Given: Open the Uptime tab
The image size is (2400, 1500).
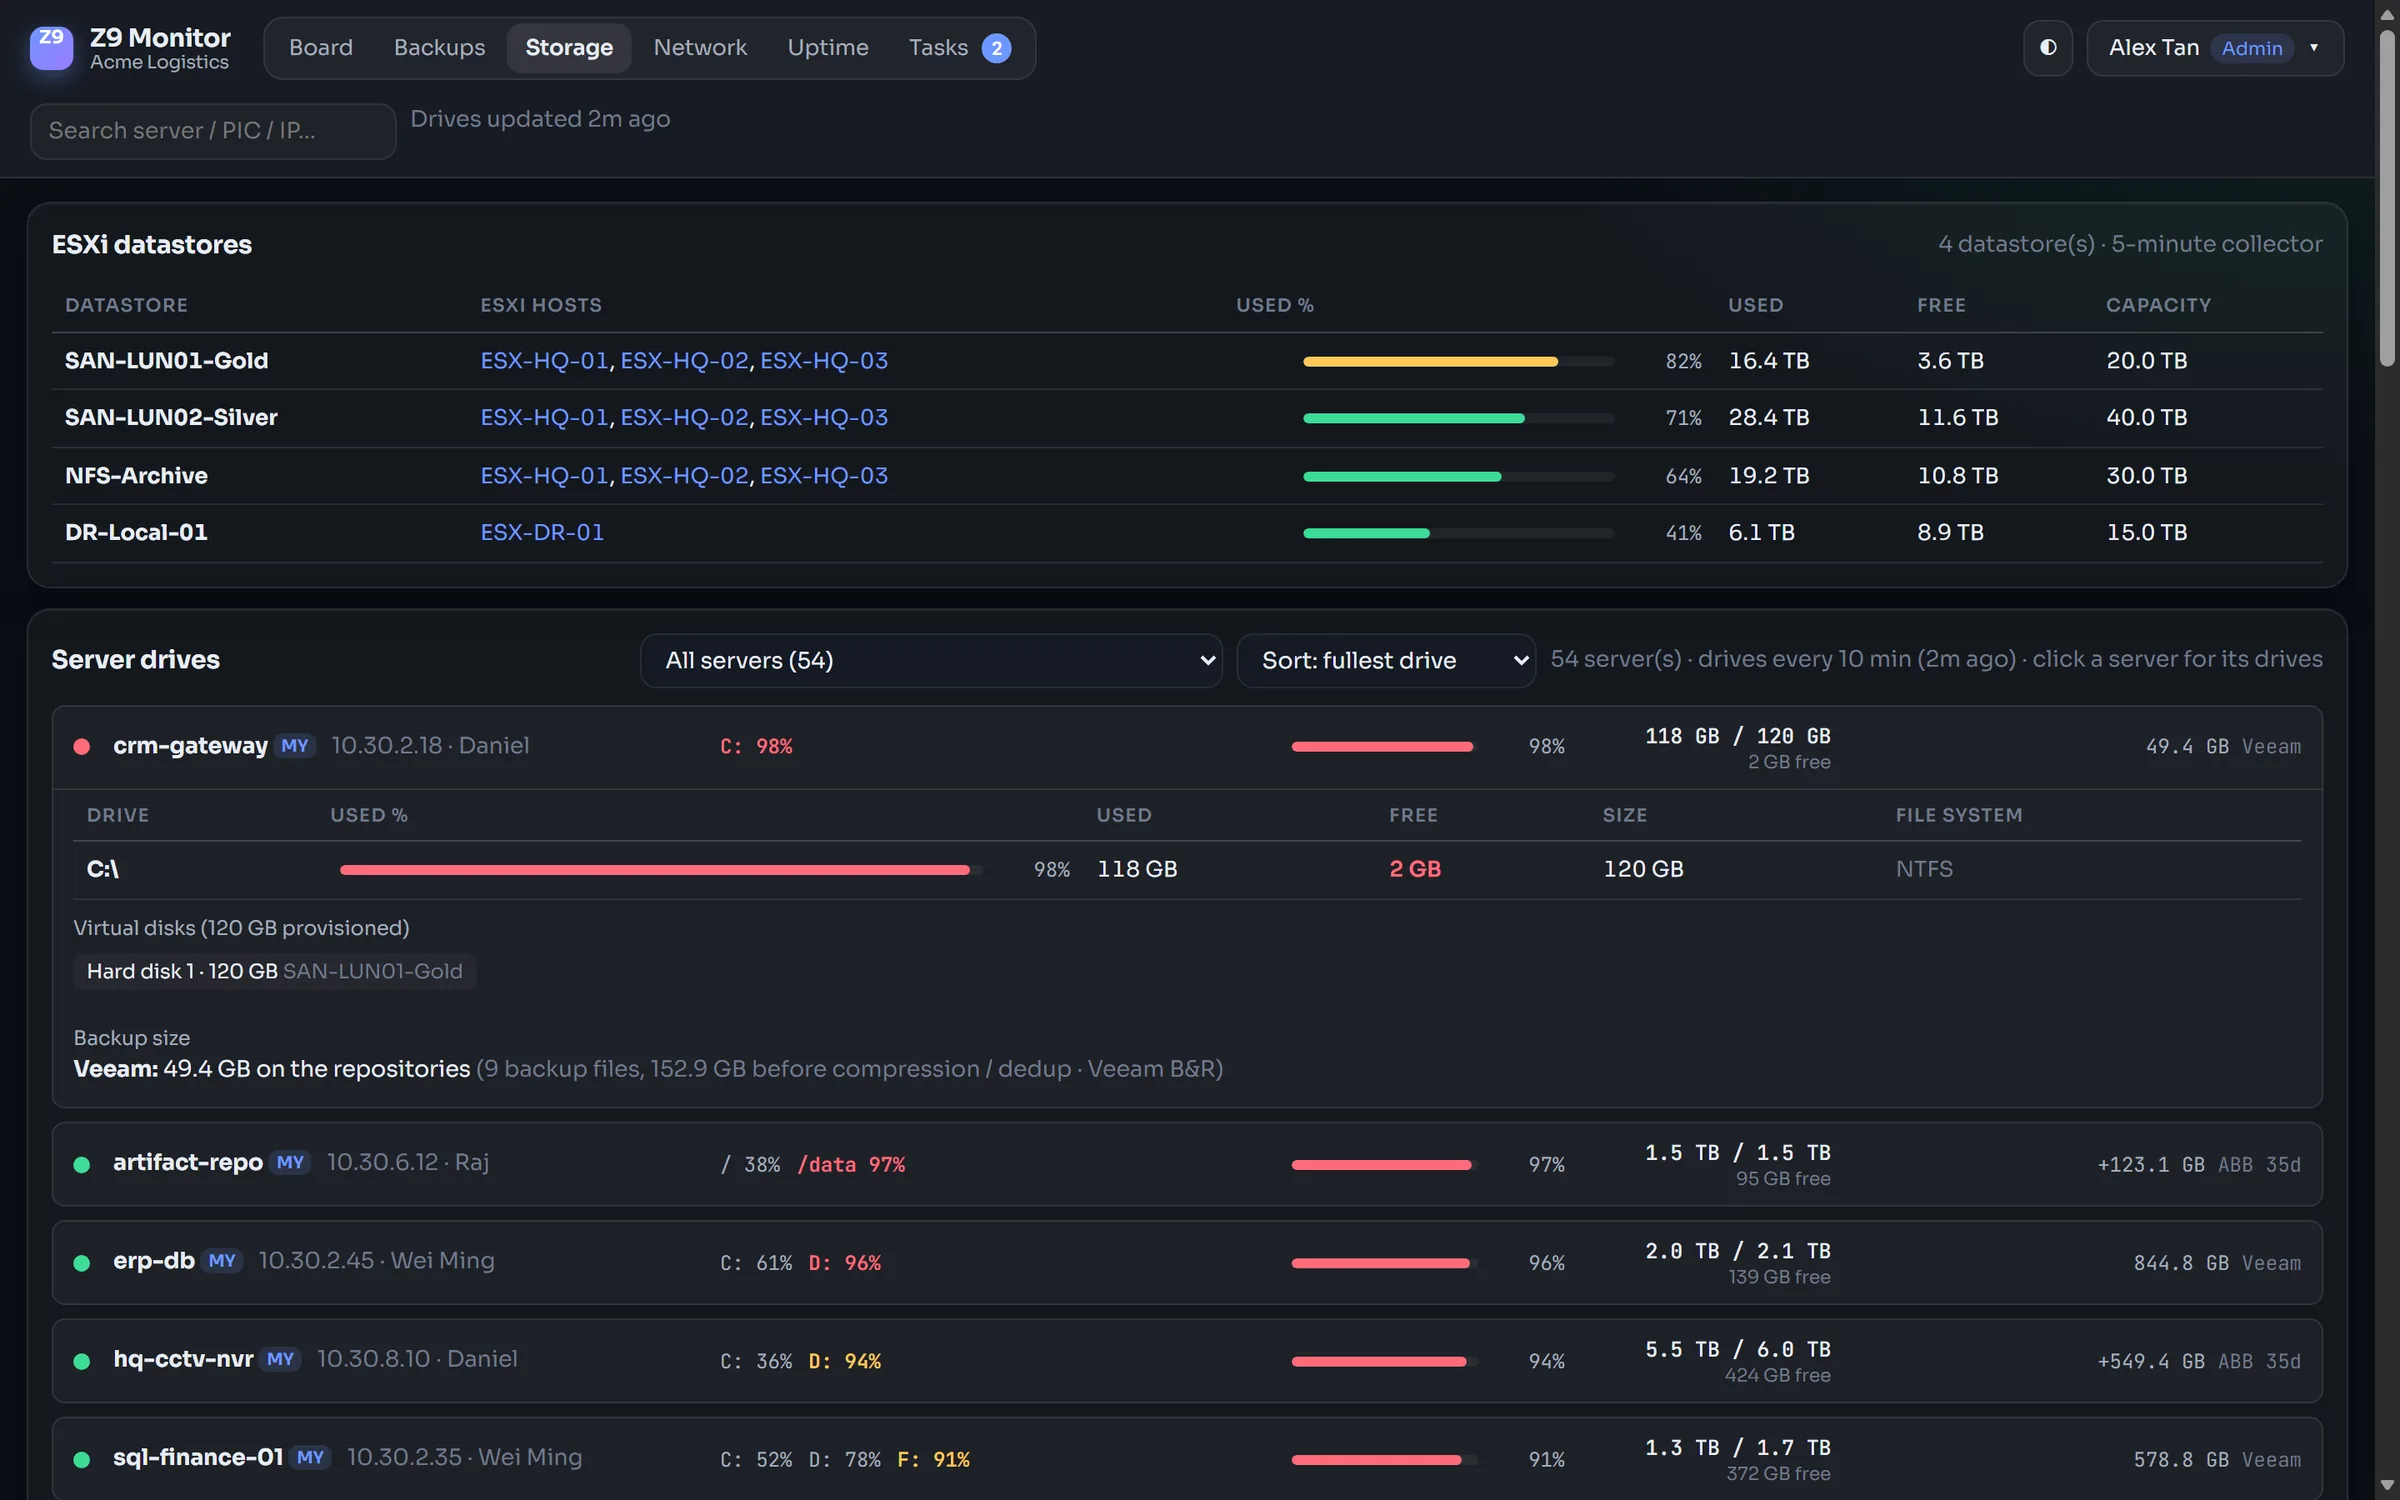Looking at the screenshot, I should click(x=828, y=48).
